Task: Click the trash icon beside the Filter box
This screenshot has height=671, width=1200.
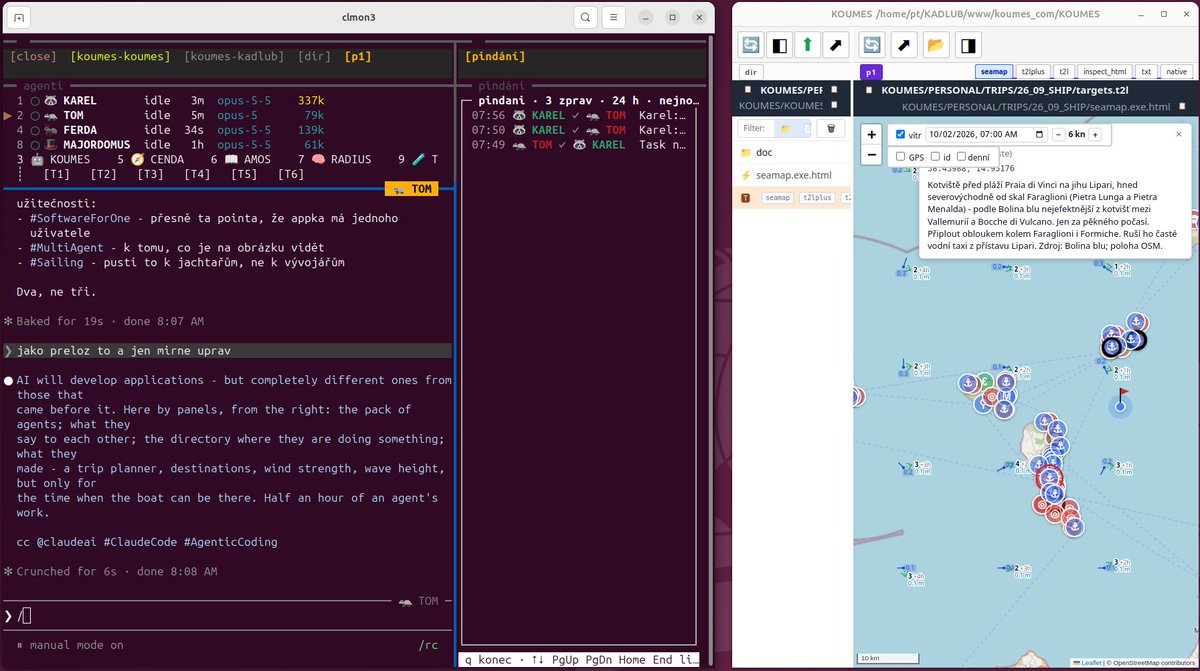Action: (831, 129)
